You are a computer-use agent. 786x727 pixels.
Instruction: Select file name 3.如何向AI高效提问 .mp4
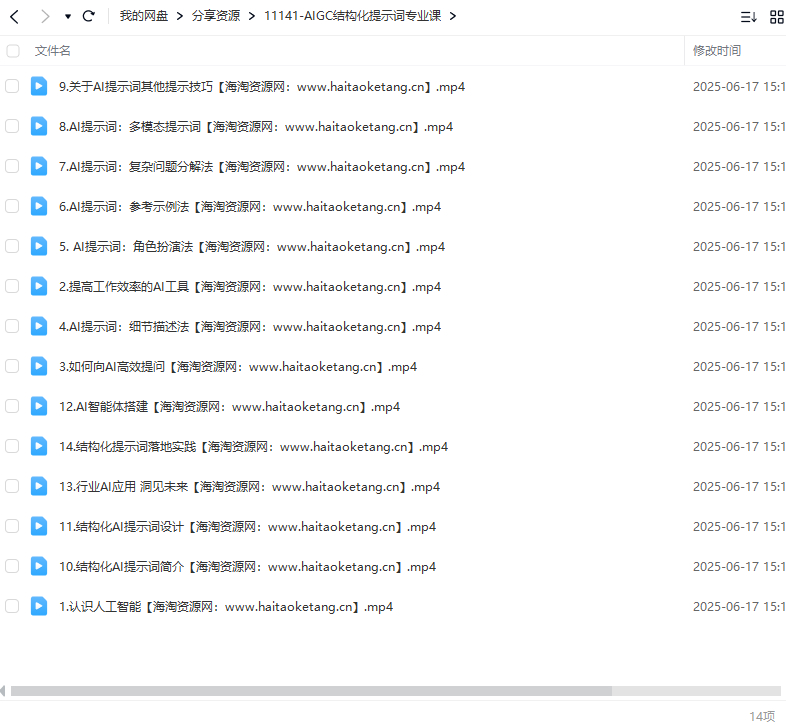[x=238, y=367]
